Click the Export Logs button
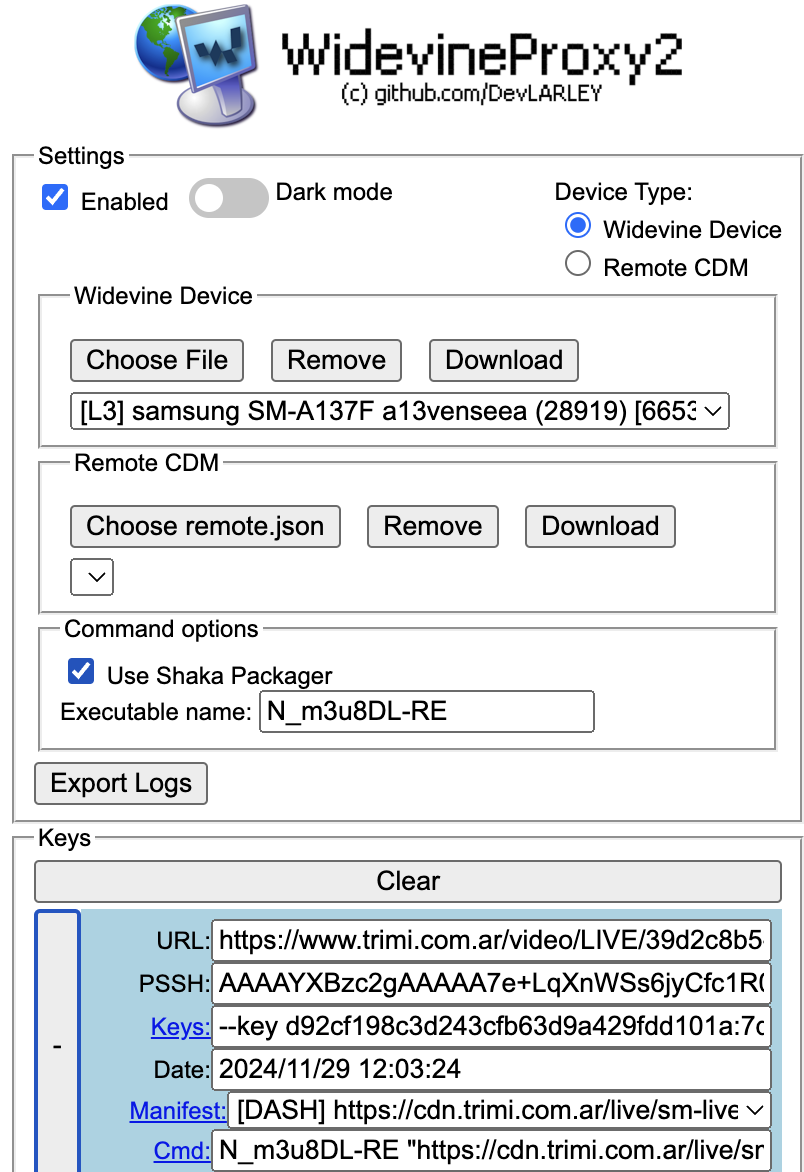The image size is (804, 1172). tap(121, 783)
